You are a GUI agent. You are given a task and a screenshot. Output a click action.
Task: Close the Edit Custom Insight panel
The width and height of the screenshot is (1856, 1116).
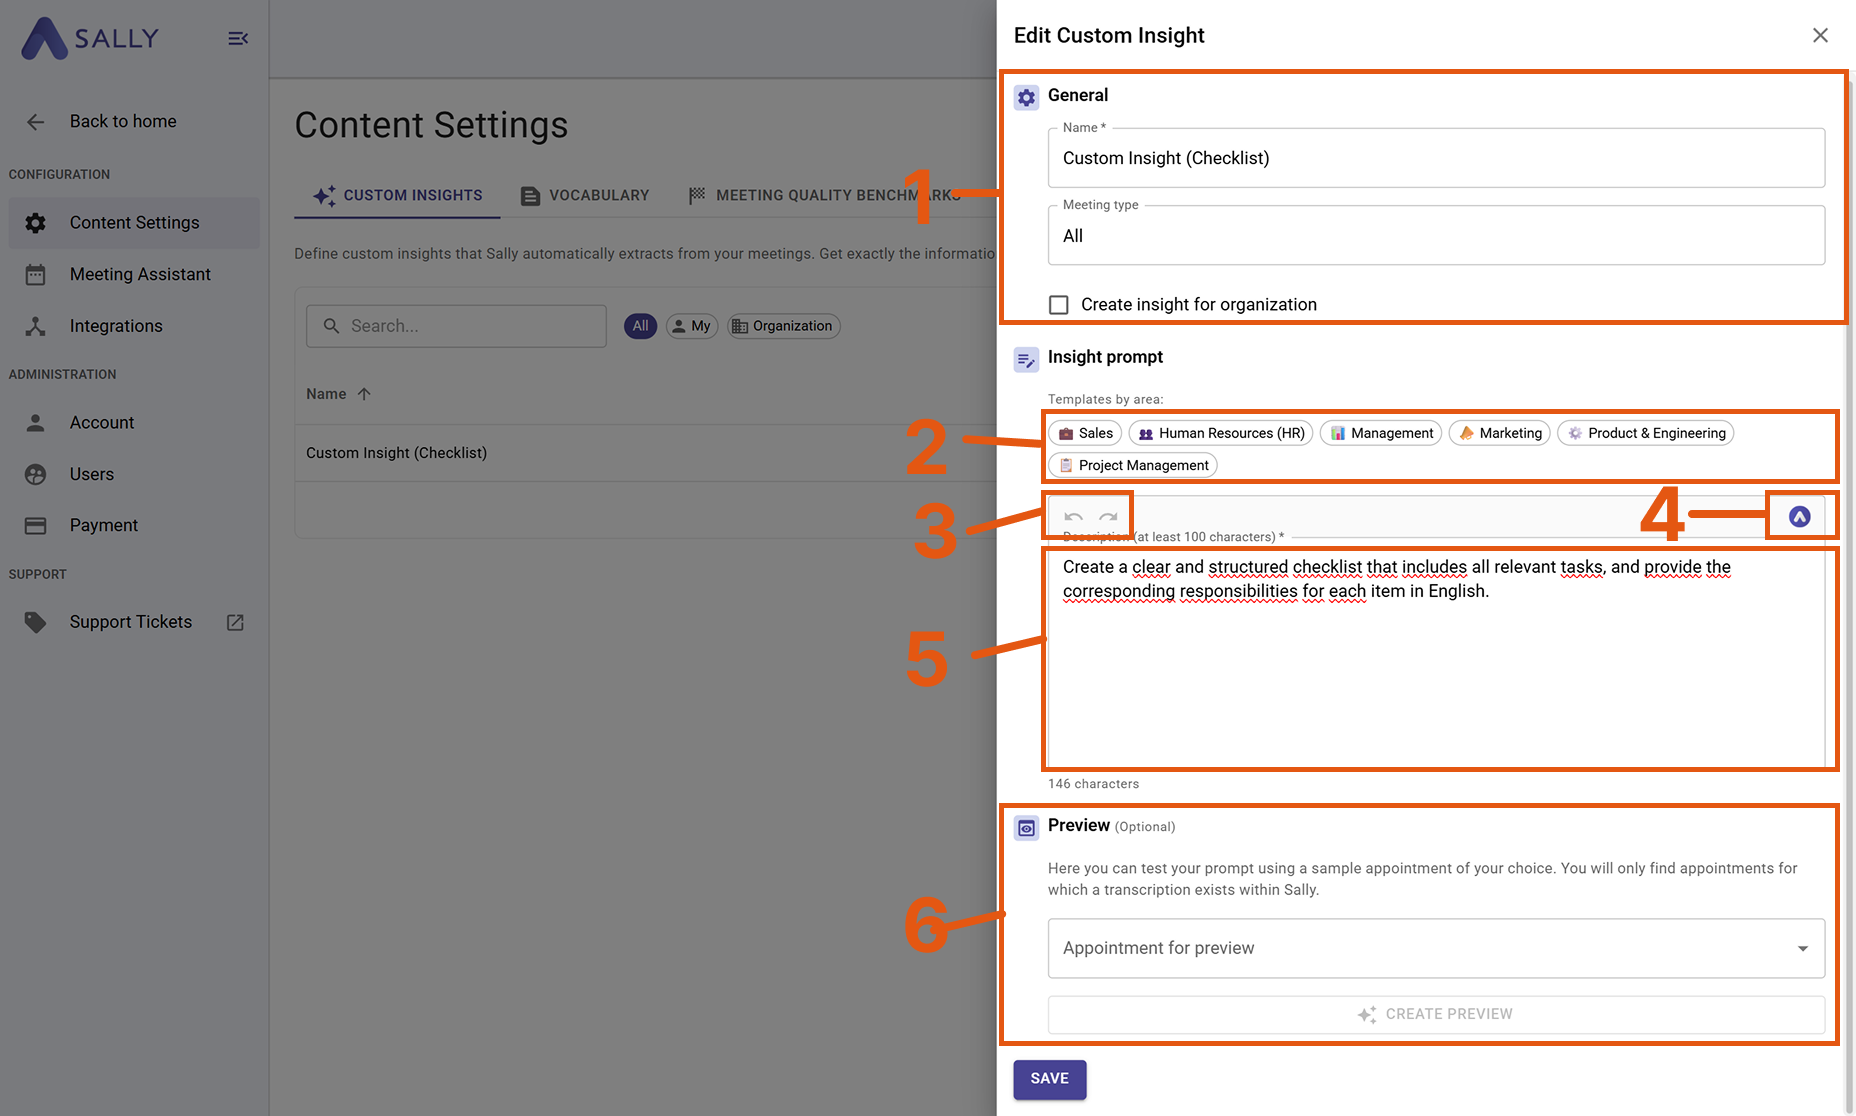(1820, 36)
